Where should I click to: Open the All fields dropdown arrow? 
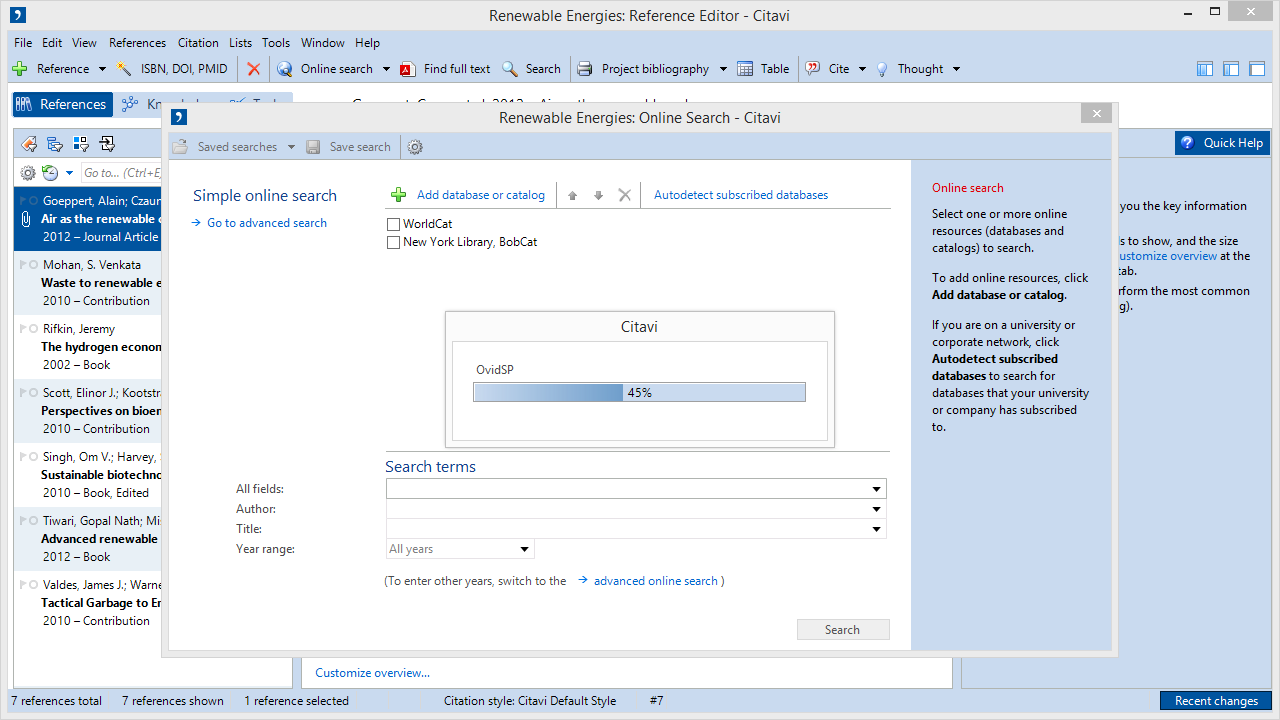pos(876,489)
